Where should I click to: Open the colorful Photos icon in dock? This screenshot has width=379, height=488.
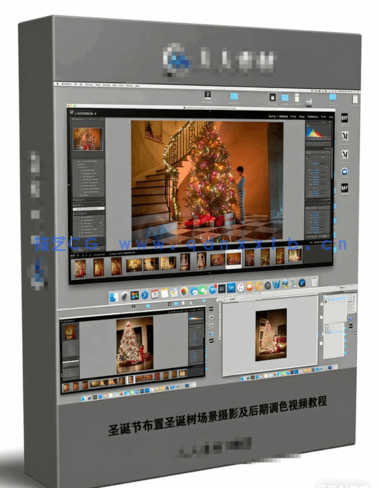[x=184, y=291]
